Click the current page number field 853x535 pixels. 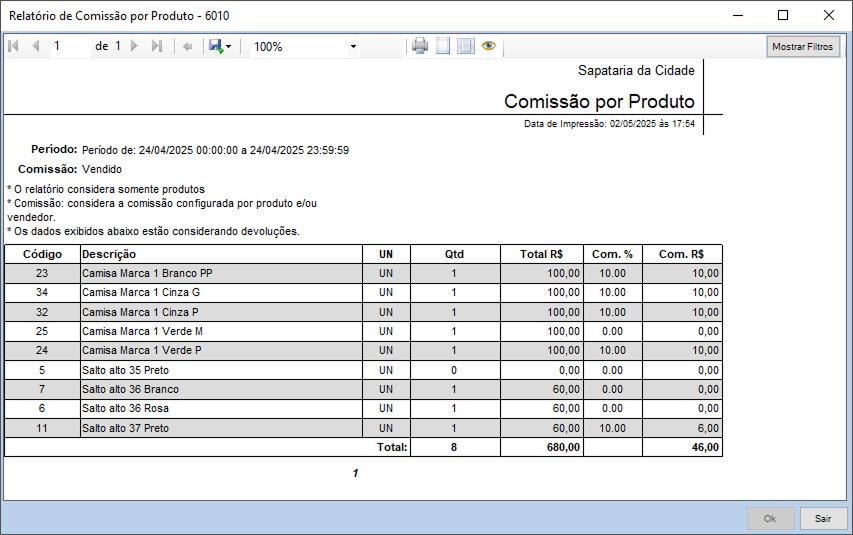point(70,47)
